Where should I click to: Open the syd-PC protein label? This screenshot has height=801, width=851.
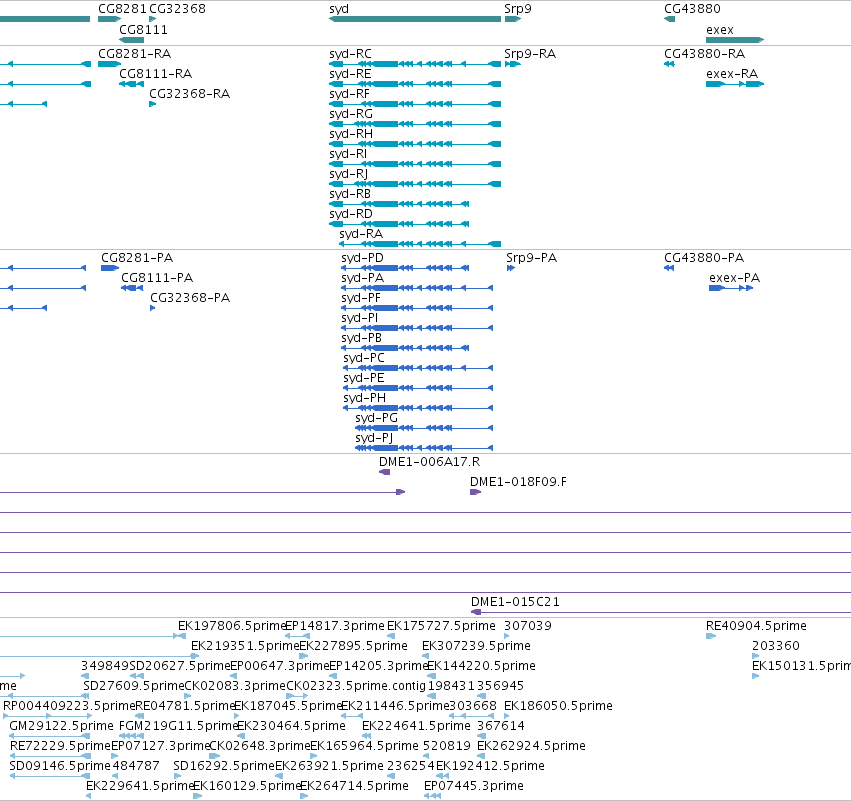coord(364,358)
